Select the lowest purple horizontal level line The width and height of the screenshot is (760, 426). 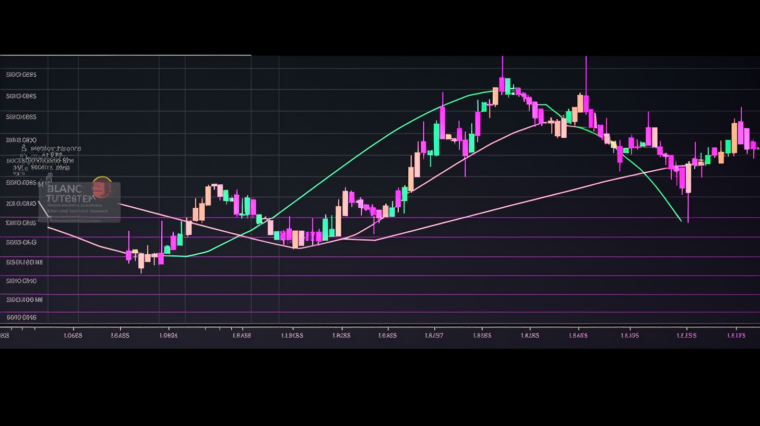[400, 315]
